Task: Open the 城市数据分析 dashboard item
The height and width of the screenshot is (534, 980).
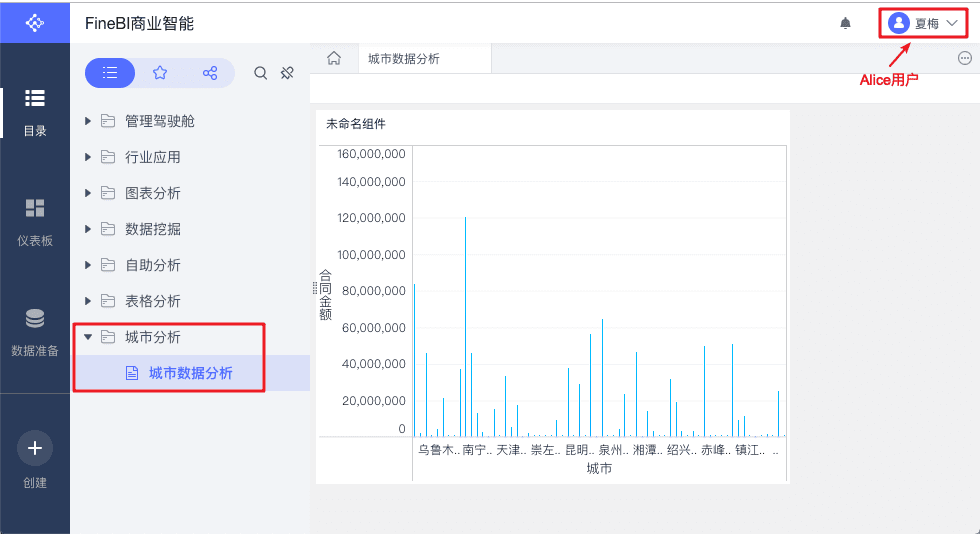Action: tap(191, 373)
